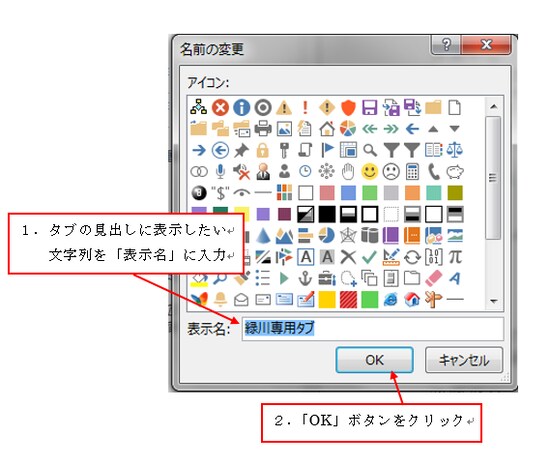Pick the muted speaker icon
Image resolution: width=550 pixels, height=465 pixels.
(242, 171)
